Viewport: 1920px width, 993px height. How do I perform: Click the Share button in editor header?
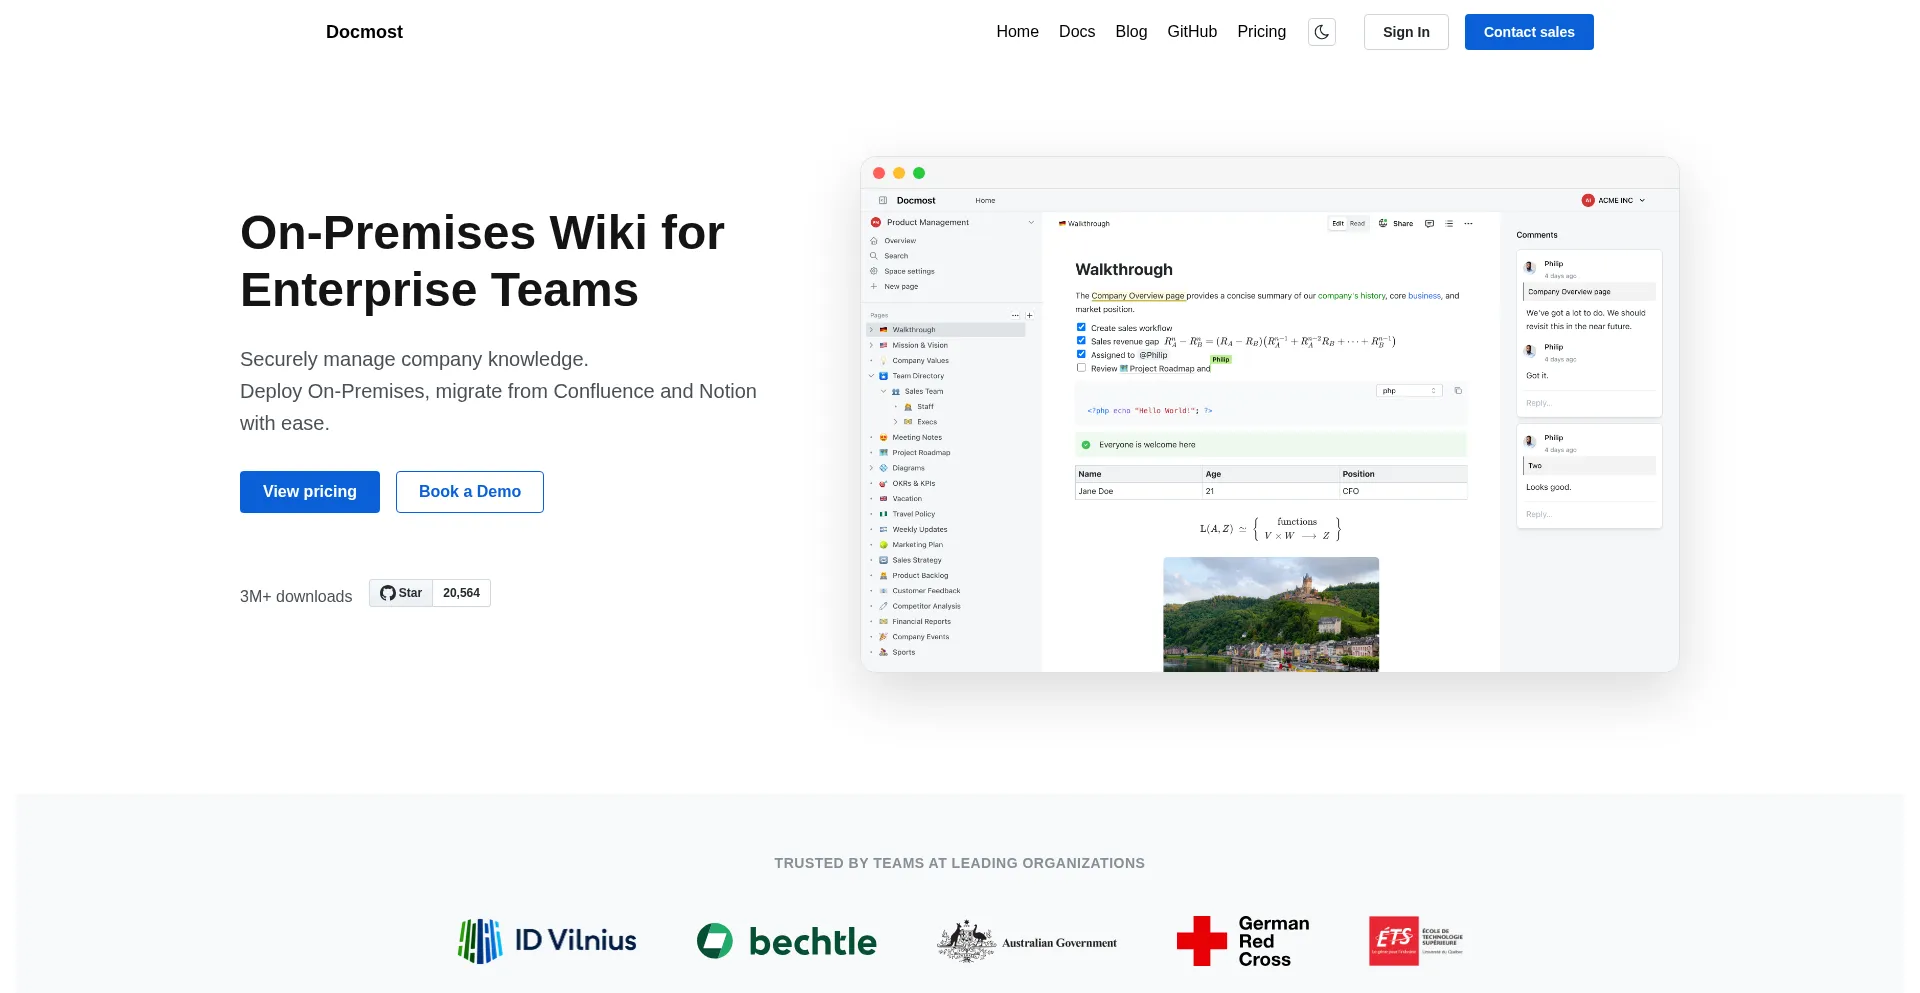(1396, 223)
